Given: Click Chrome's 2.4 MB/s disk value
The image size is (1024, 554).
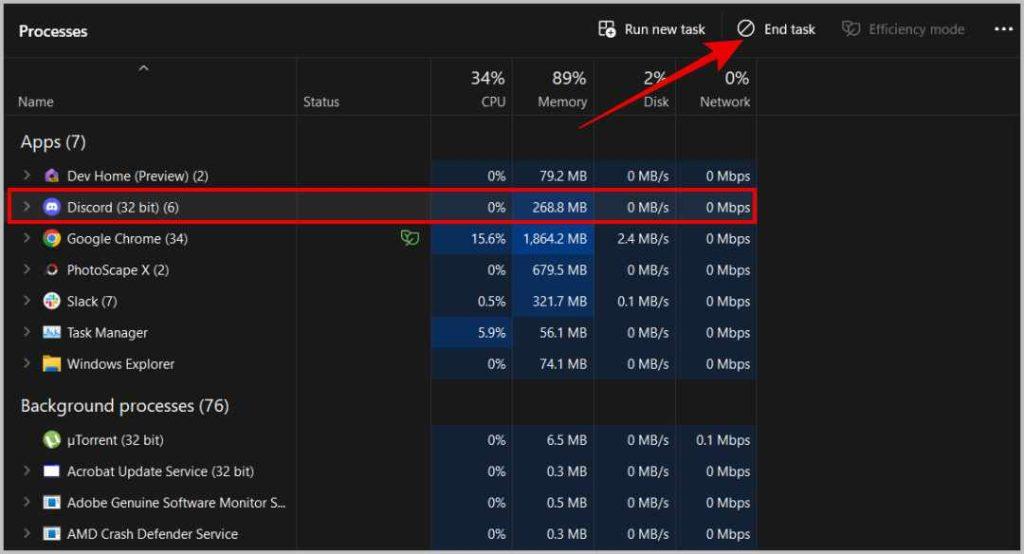Looking at the screenshot, I should coord(643,238).
